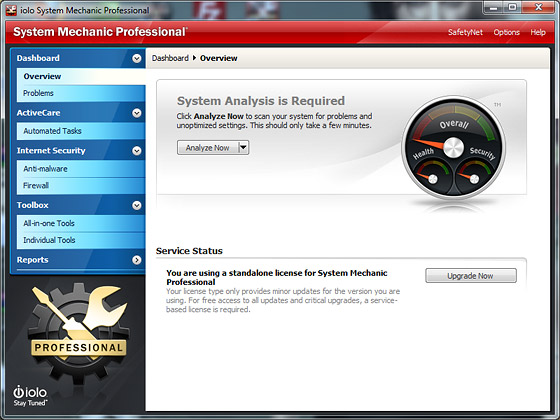Screen dimensions: 560x420
Task: Click Dashboard in the breadcrumb
Action: (170, 58)
